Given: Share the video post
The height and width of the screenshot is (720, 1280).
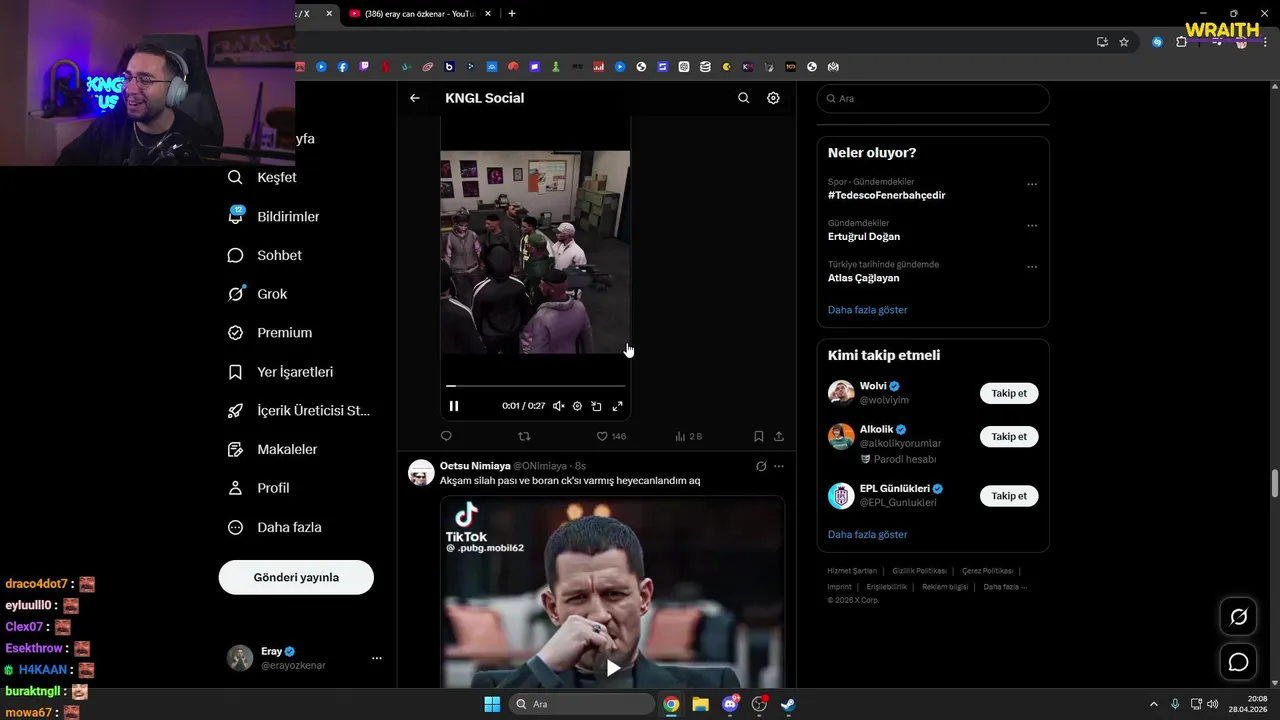Looking at the screenshot, I should (x=779, y=436).
